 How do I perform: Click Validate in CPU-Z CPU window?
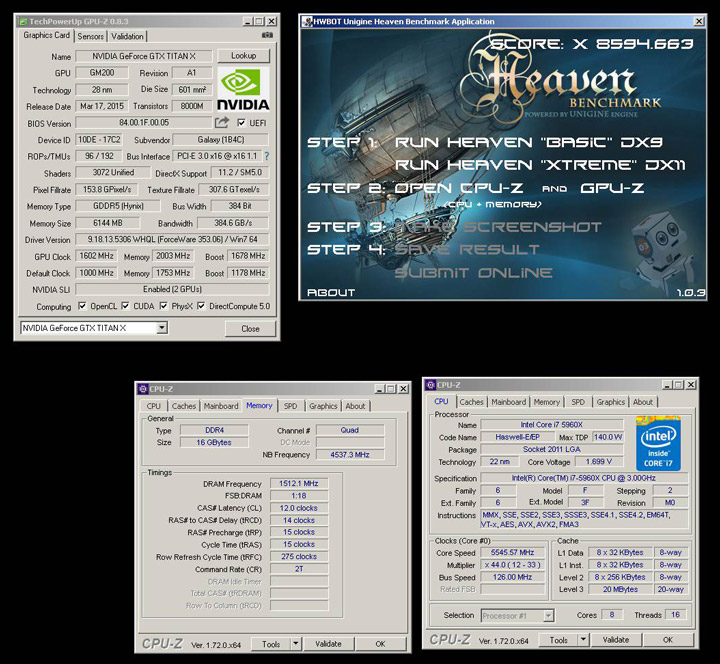pyautogui.click(x=616, y=640)
